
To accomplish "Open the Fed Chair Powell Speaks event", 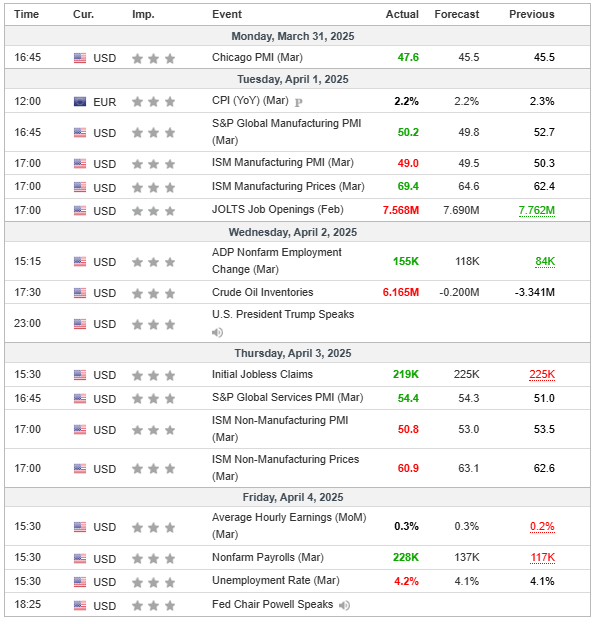I will point(273,604).
